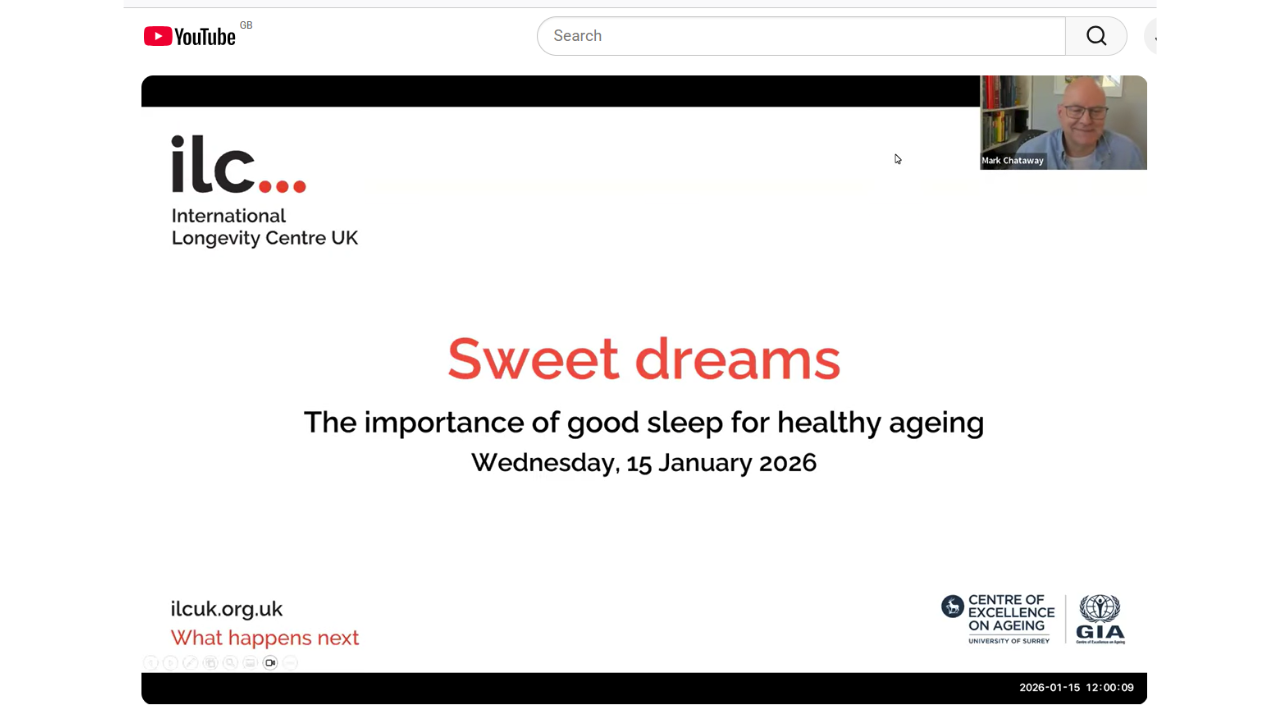Click the search magnifier button
This screenshot has width=1280, height=720.
[x=1096, y=36]
